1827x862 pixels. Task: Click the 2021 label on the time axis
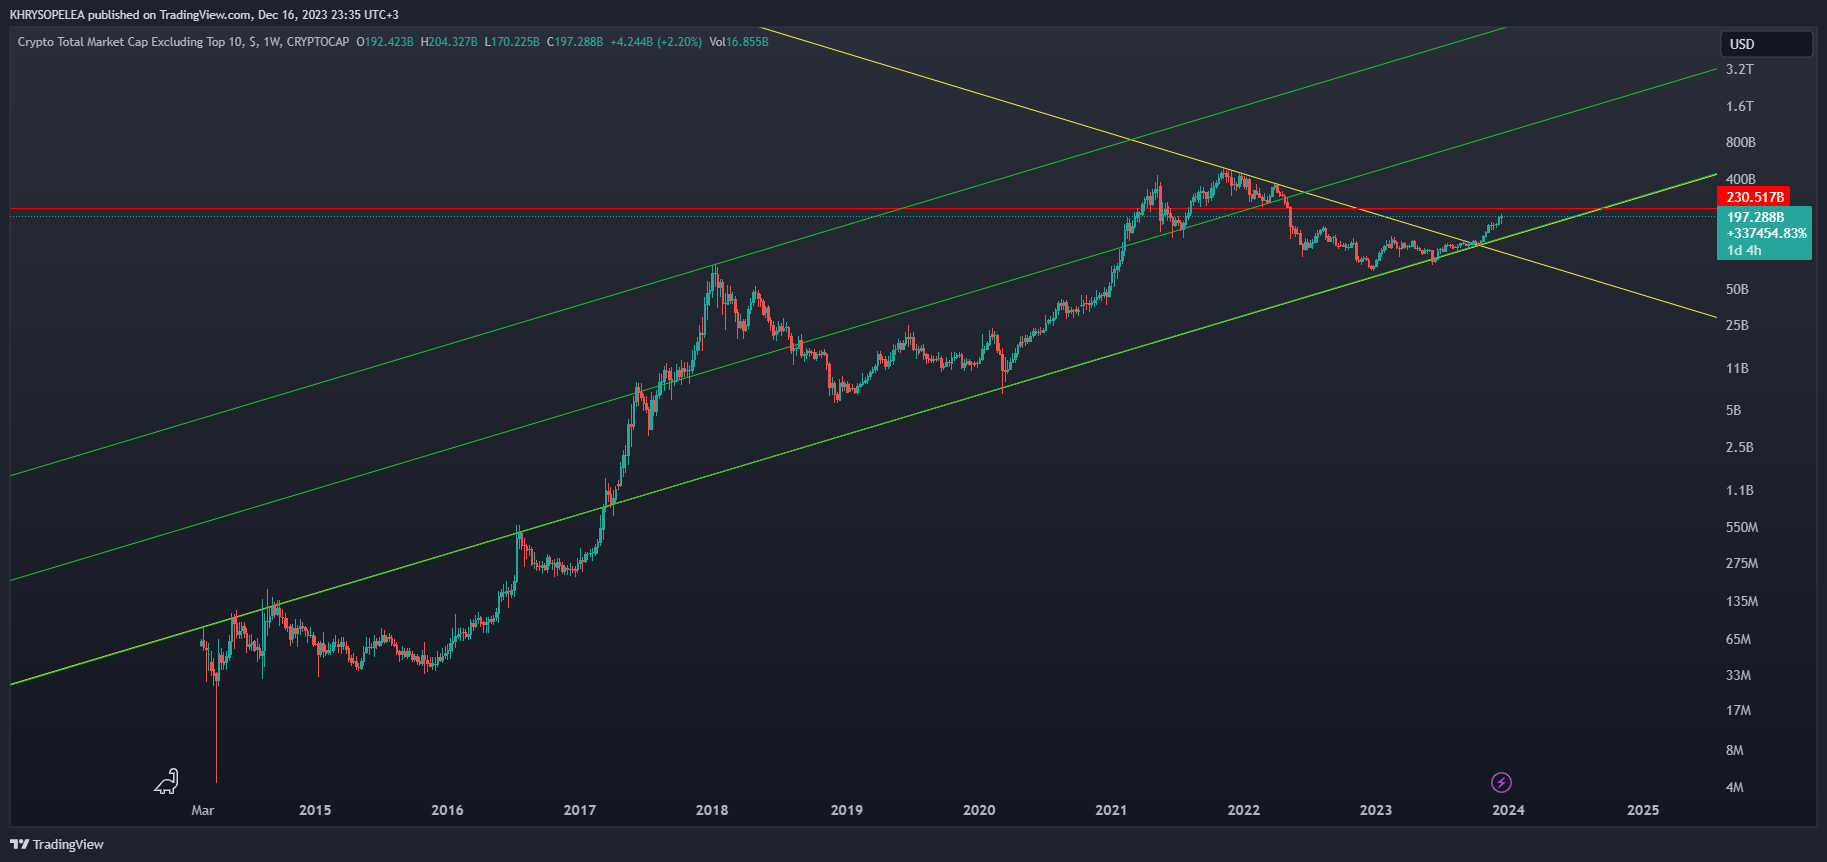(1111, 810)
